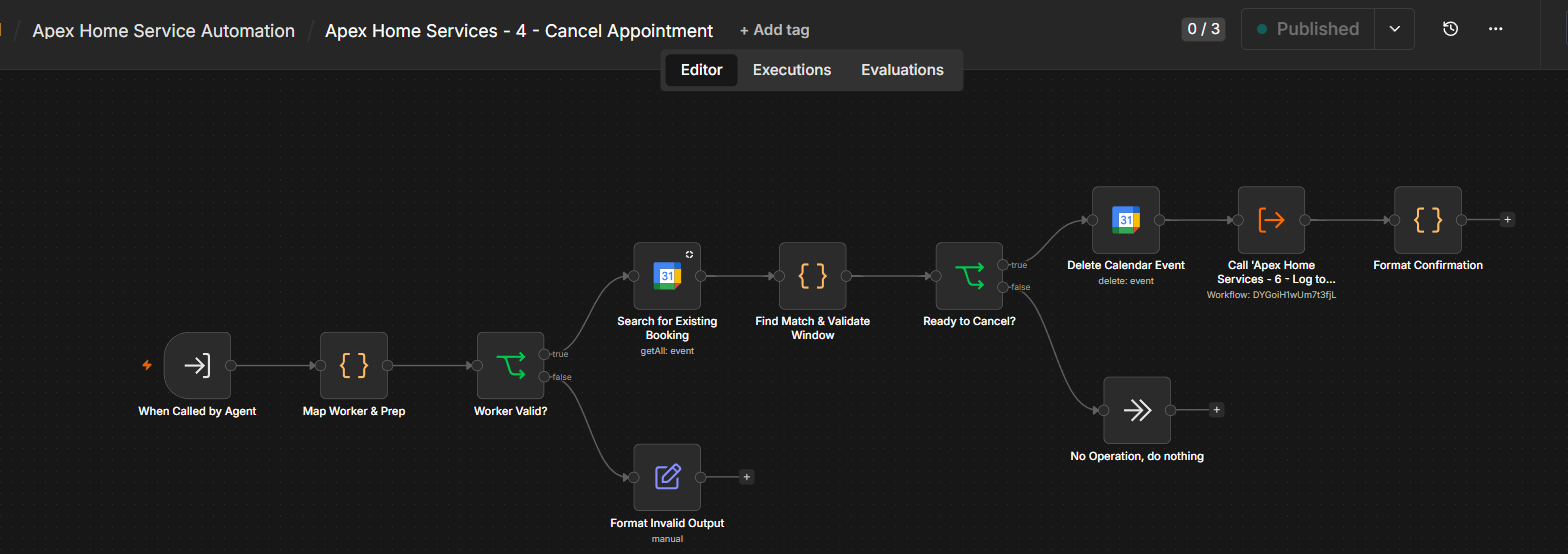
Task: Click the lightning trigger icon beside When Called by Agent
Action: 147,366
